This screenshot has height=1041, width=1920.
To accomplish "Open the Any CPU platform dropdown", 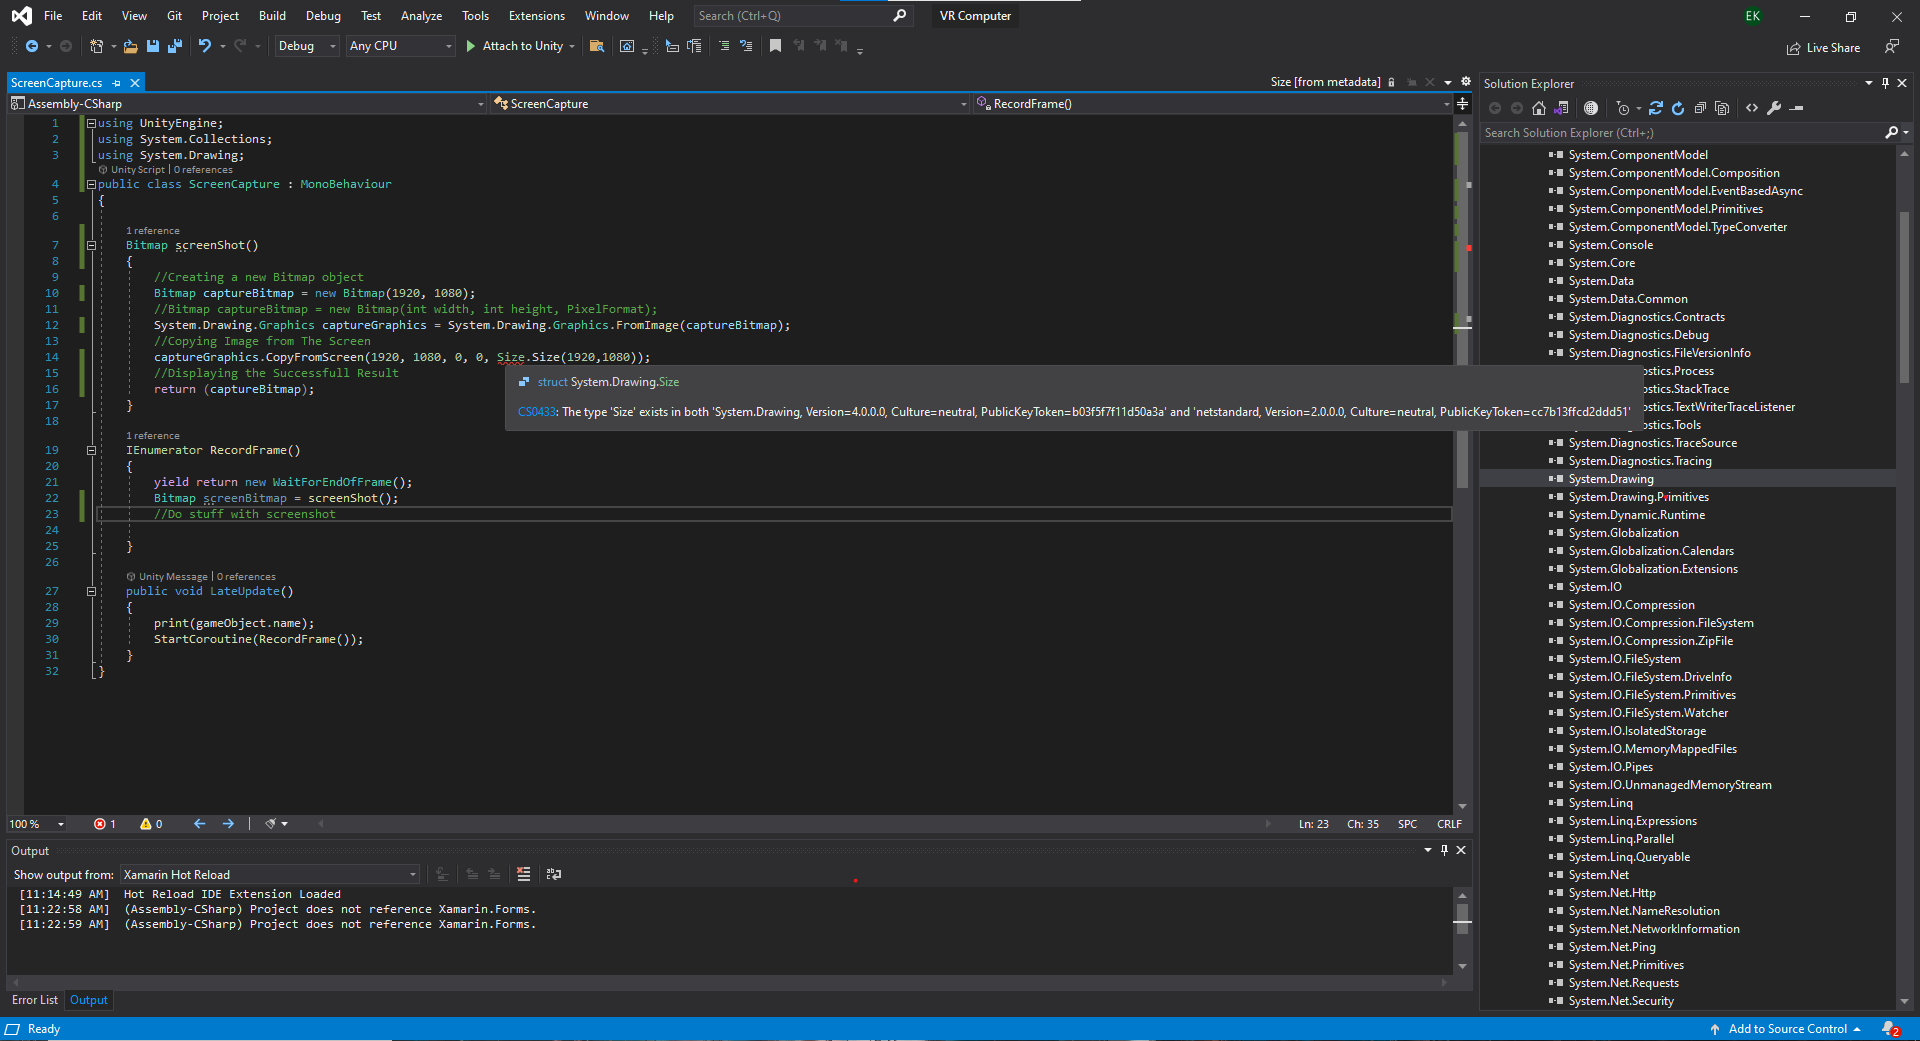I will click(400, 46).
